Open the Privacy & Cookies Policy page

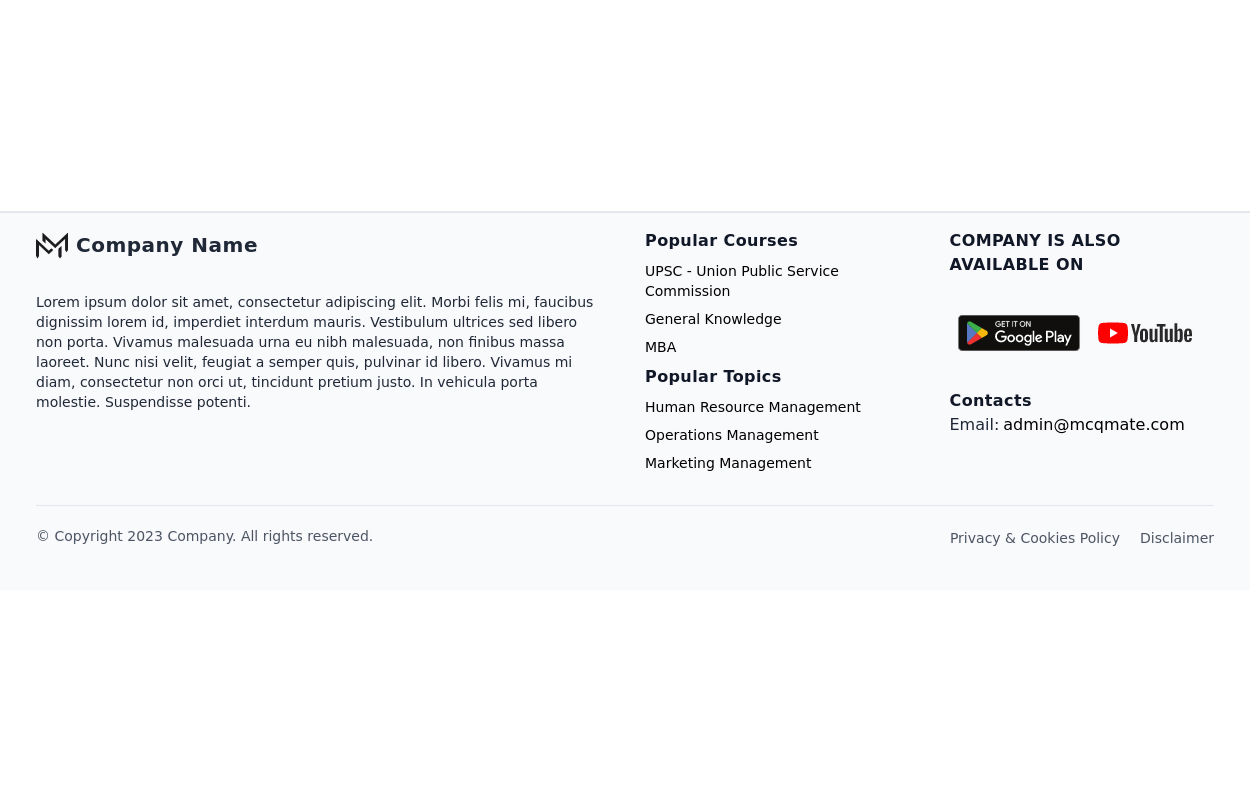1035,538
